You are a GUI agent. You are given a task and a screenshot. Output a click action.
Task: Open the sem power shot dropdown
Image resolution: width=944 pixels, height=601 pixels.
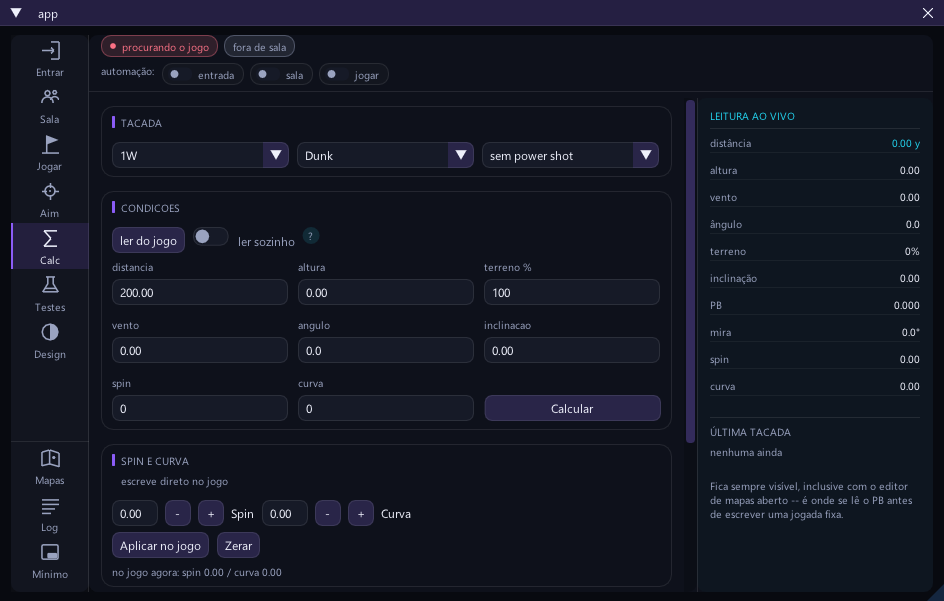coord(570,155)
